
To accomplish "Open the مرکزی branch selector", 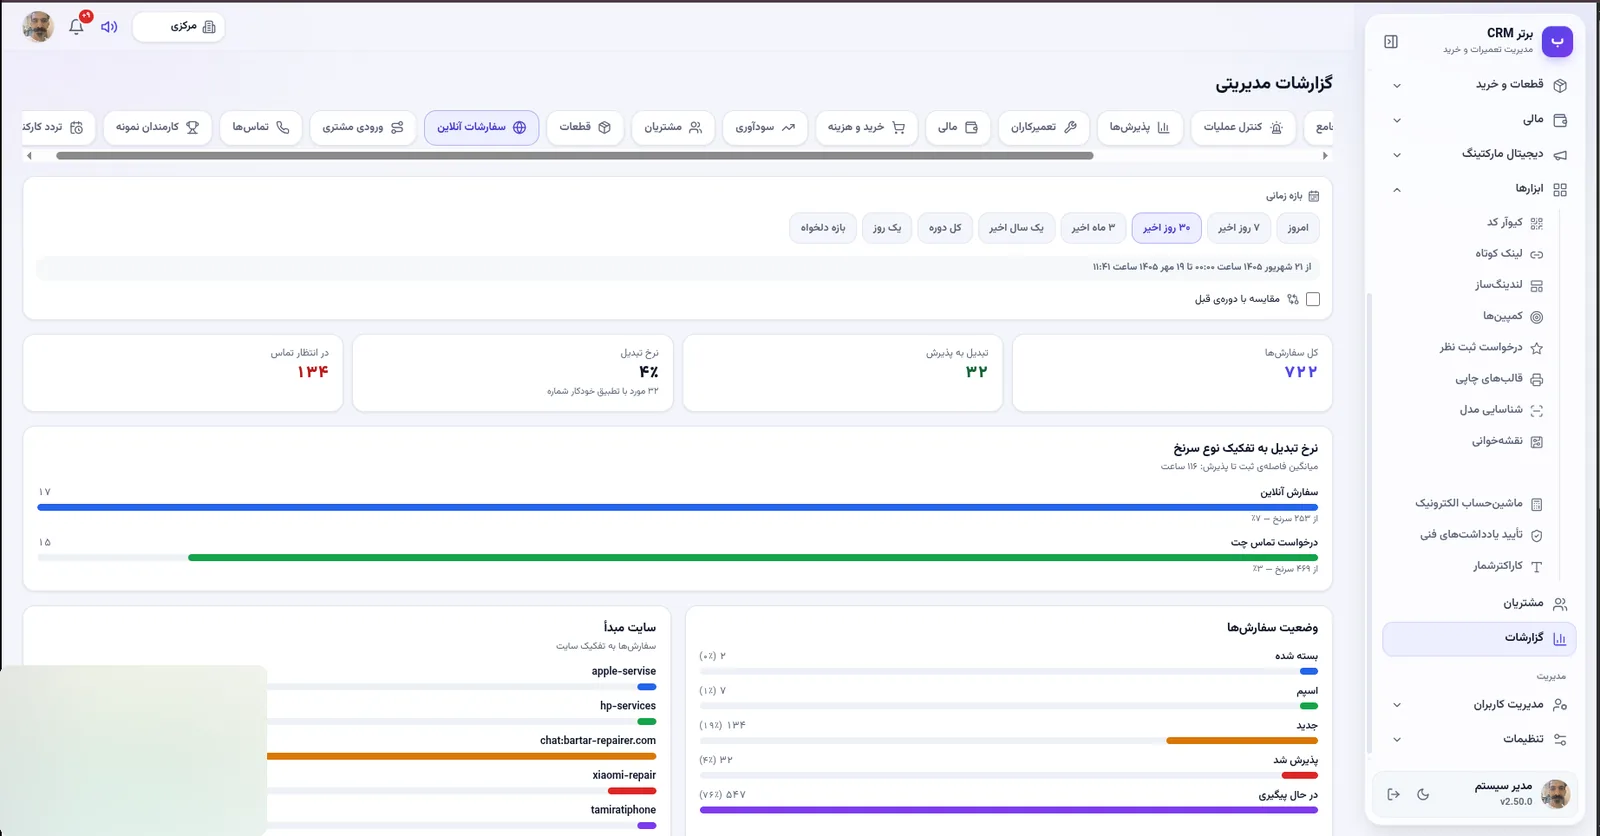I will pos(179,27).
